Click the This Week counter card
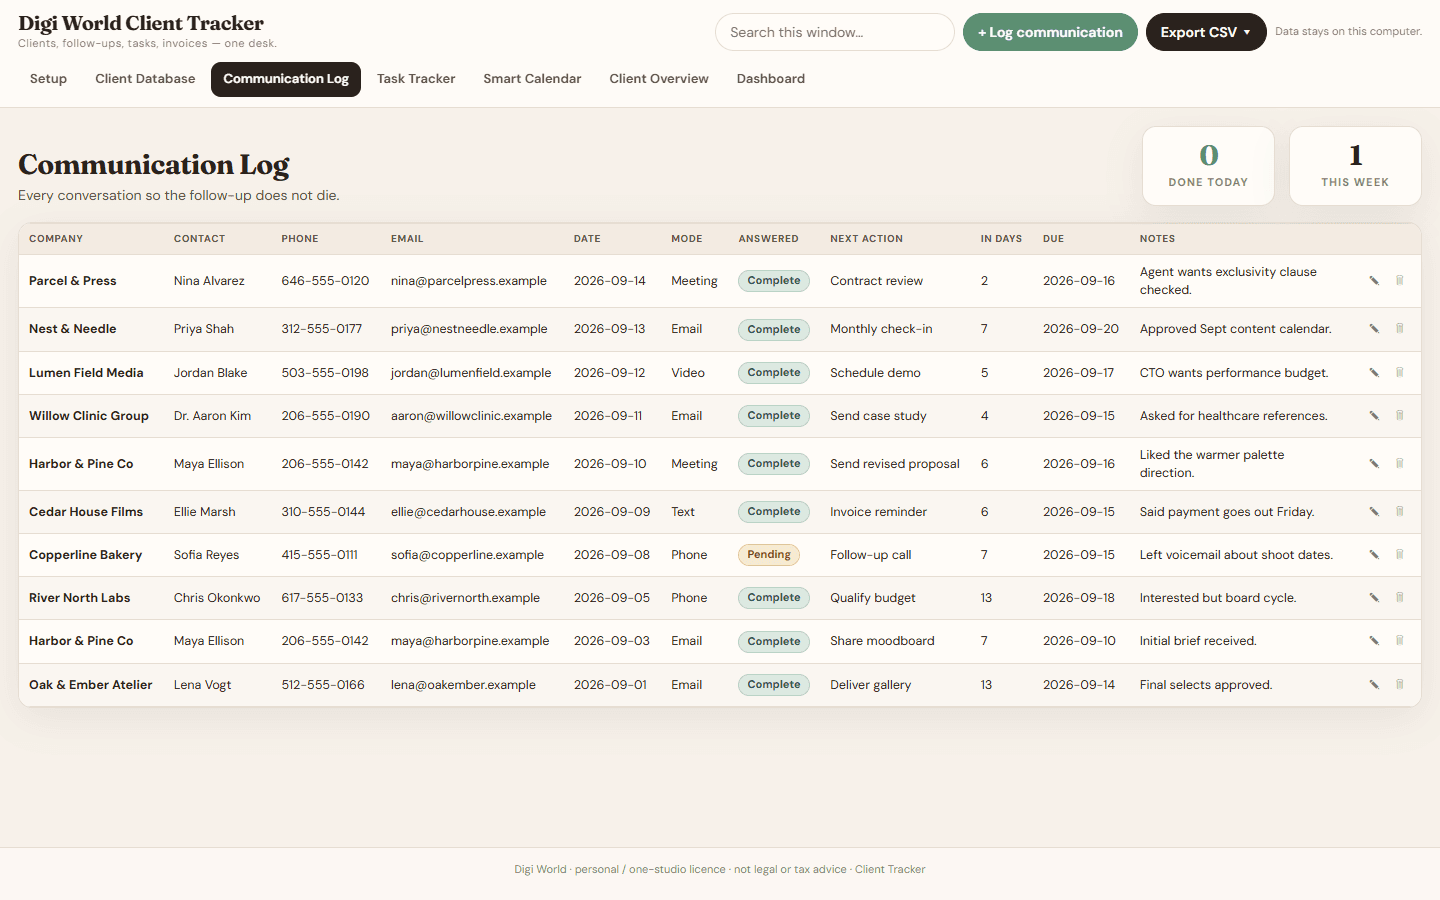Viewport: 1440px width, 900px height. tap(1355, 166)
